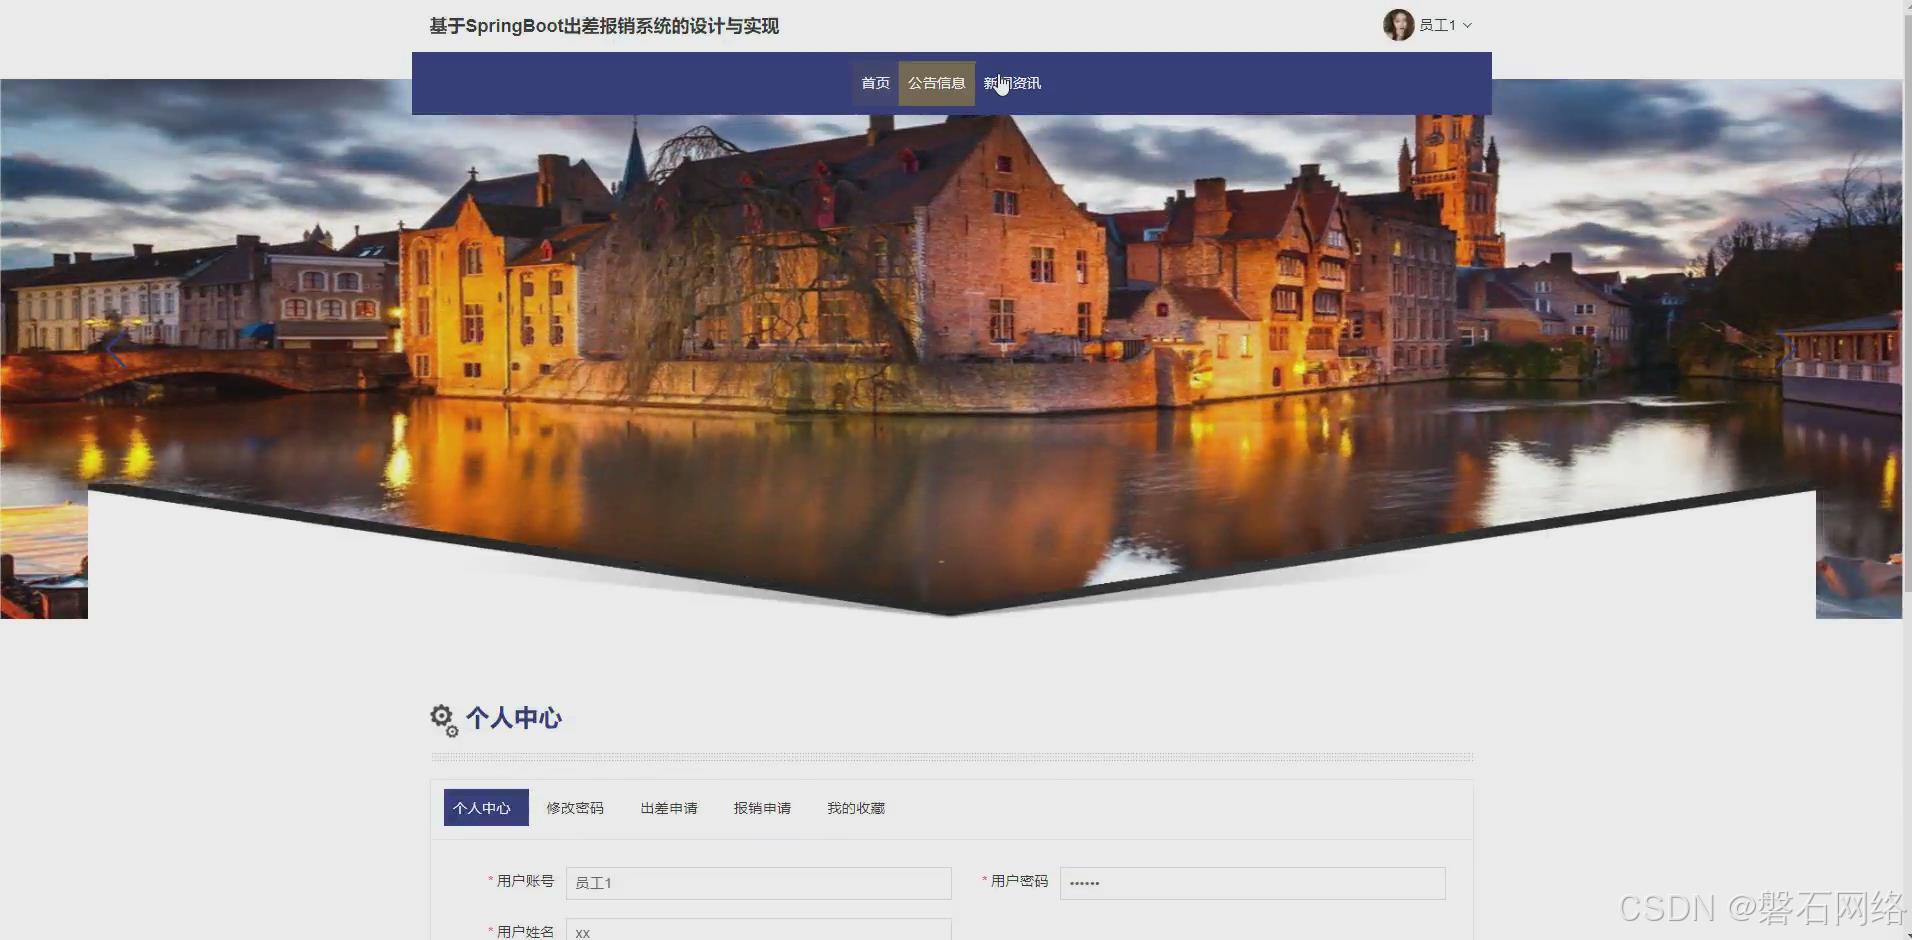
Task: Click the left carousel navigation arrow
Action: click(x=113, y=347)
